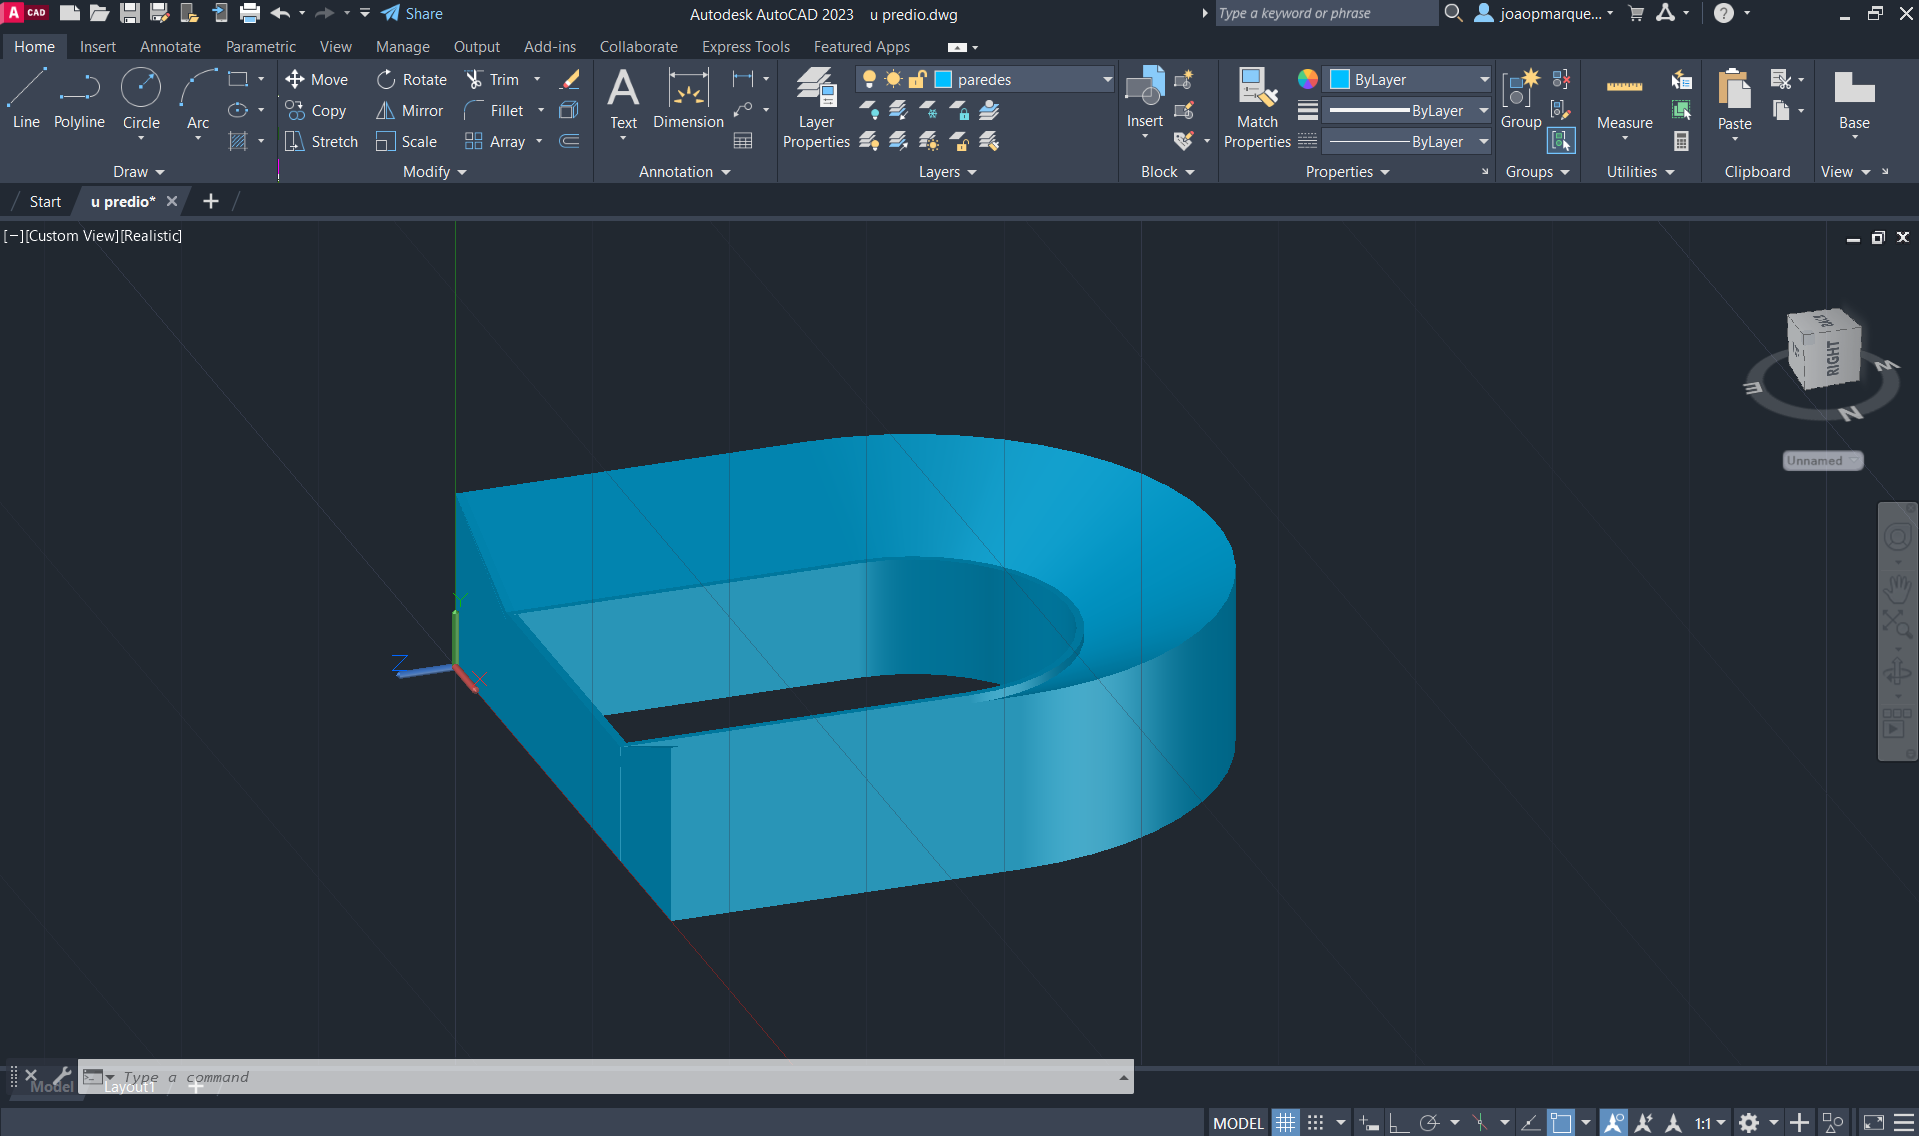Viewport: 1919px width, 1136px height.
Task: Click the Move tool icon
Action: pyautogui.click(x=295, y=79)
